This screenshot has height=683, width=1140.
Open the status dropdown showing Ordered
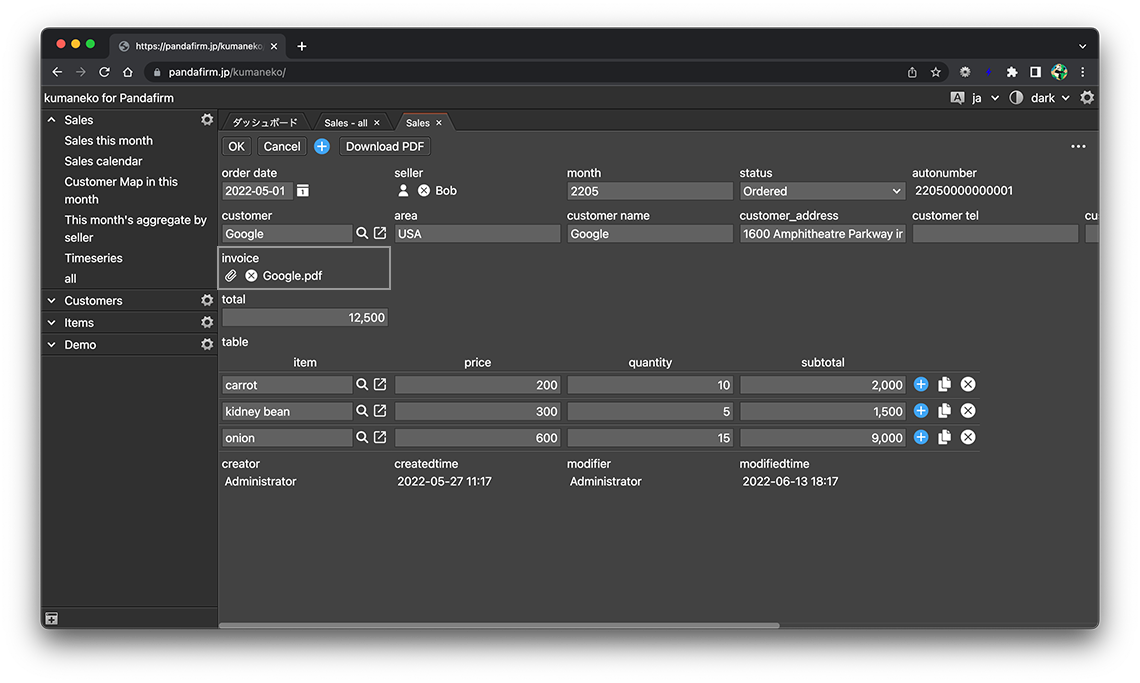822,191
